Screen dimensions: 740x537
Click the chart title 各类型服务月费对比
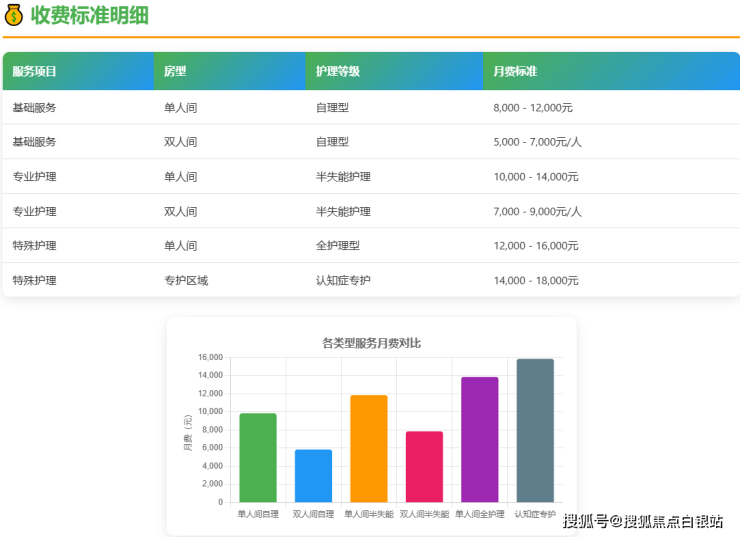click(x=371, y=343)
